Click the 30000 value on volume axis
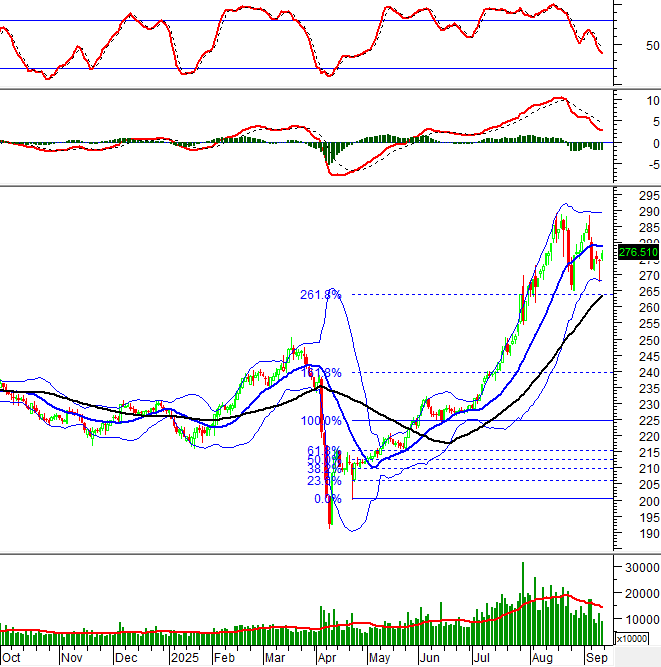The image size is (661, 667). pos(637,568)
